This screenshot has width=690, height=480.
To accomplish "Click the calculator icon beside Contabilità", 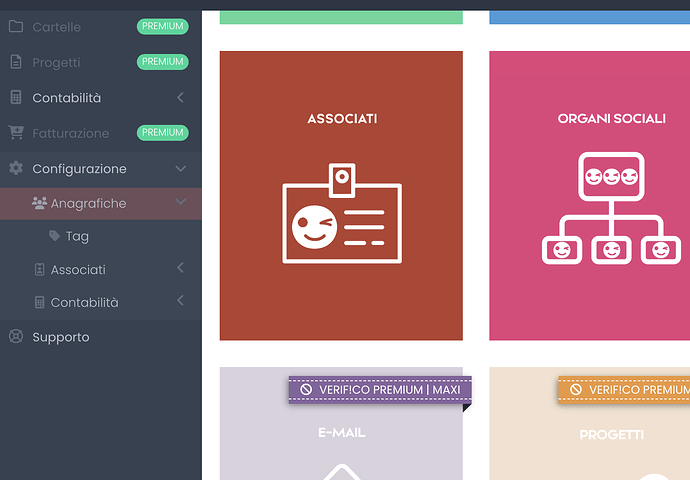I will [15, 98].
